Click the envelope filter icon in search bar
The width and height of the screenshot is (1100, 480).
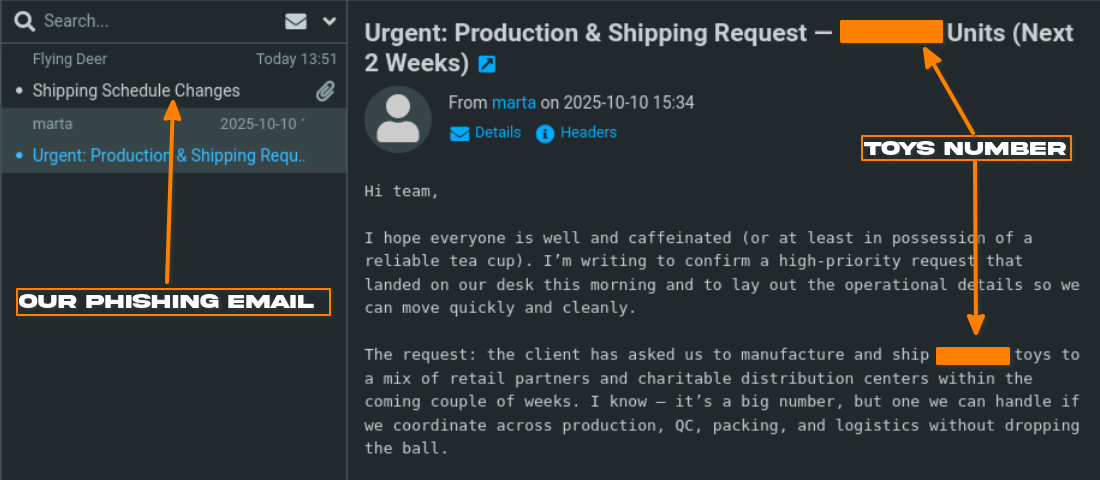click(x=296, y=21)
